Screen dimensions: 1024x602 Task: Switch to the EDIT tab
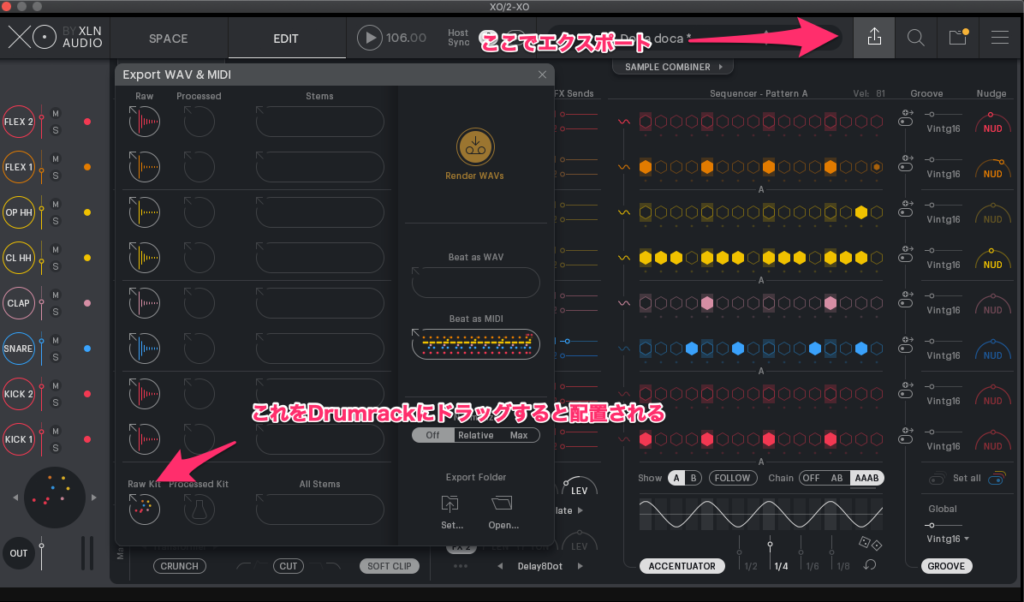coord(286,39)
